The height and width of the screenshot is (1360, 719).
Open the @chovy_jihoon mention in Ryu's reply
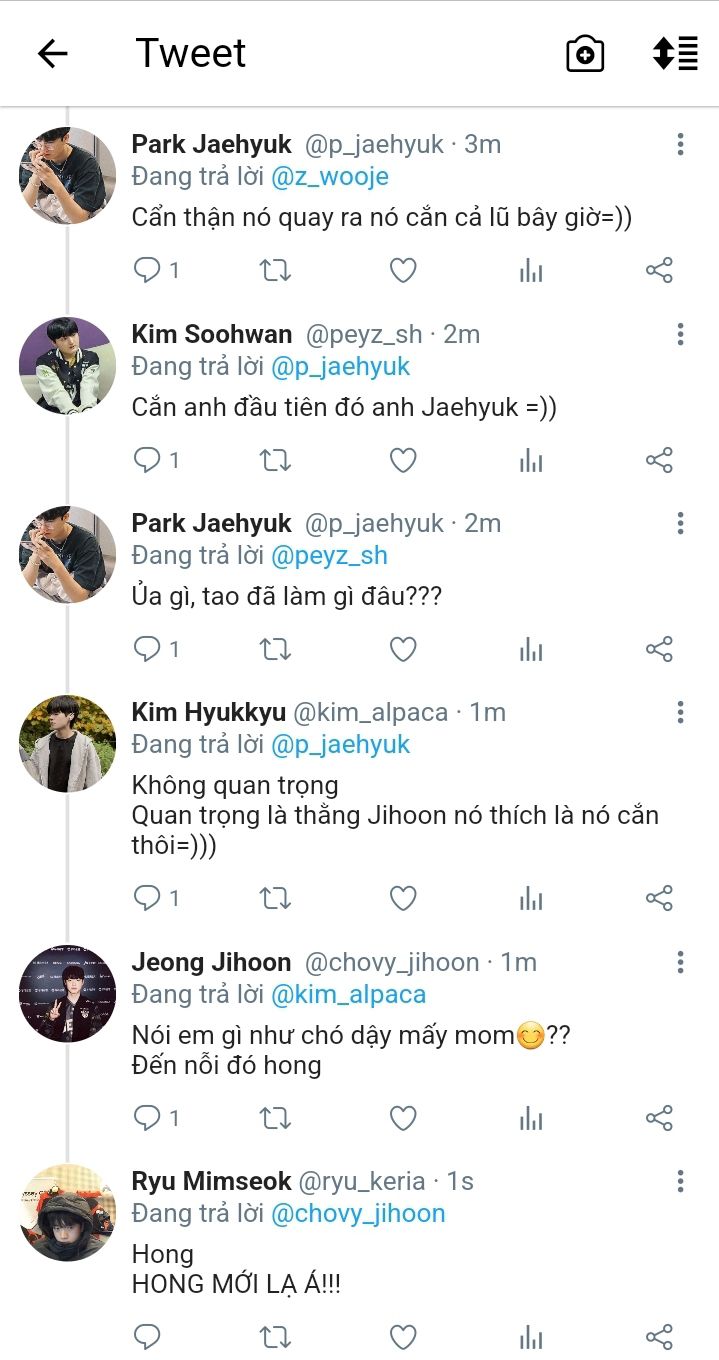tap(358, 1214)
